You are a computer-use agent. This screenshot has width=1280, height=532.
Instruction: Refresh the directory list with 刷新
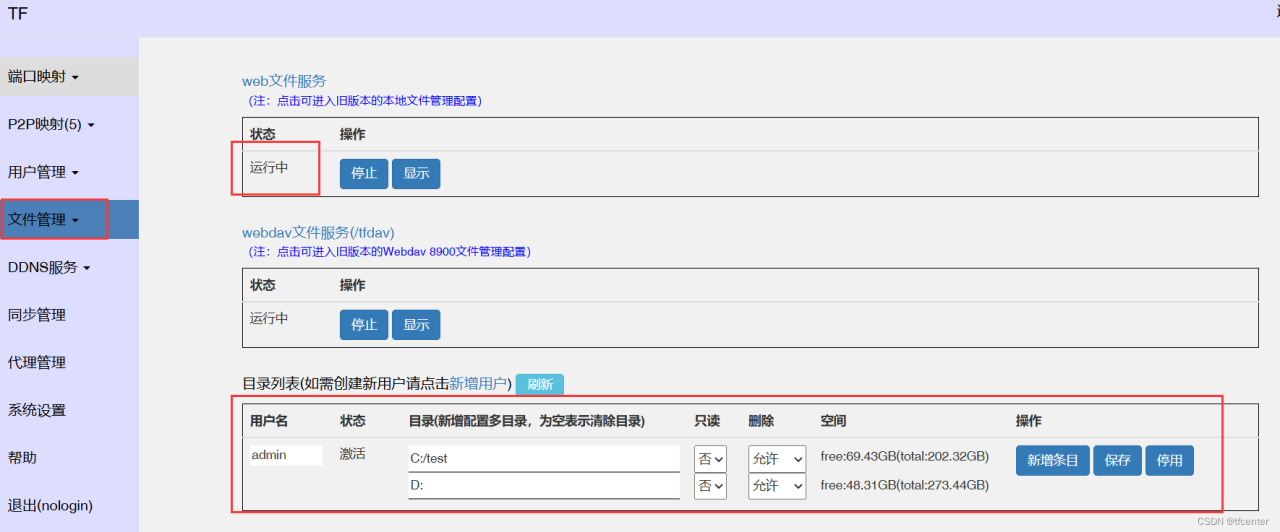[540, 384]
